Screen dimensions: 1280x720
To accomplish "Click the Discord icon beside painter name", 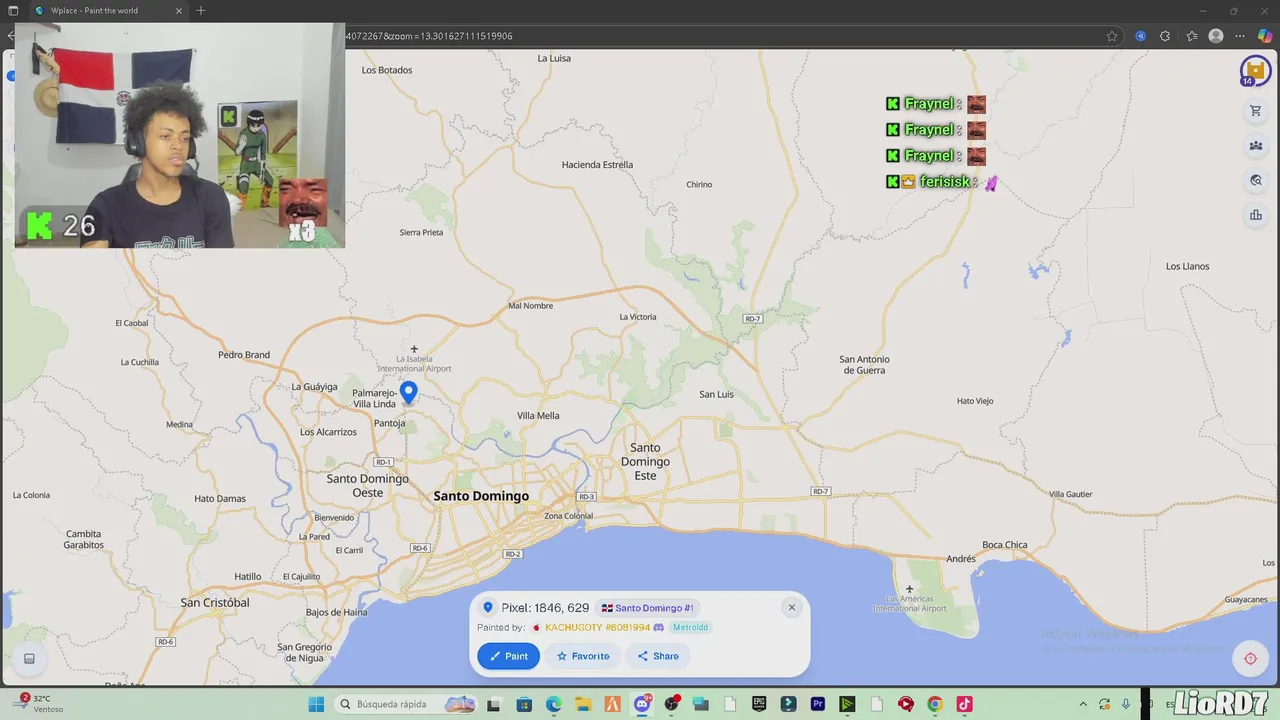I will [x=658, y=628].
